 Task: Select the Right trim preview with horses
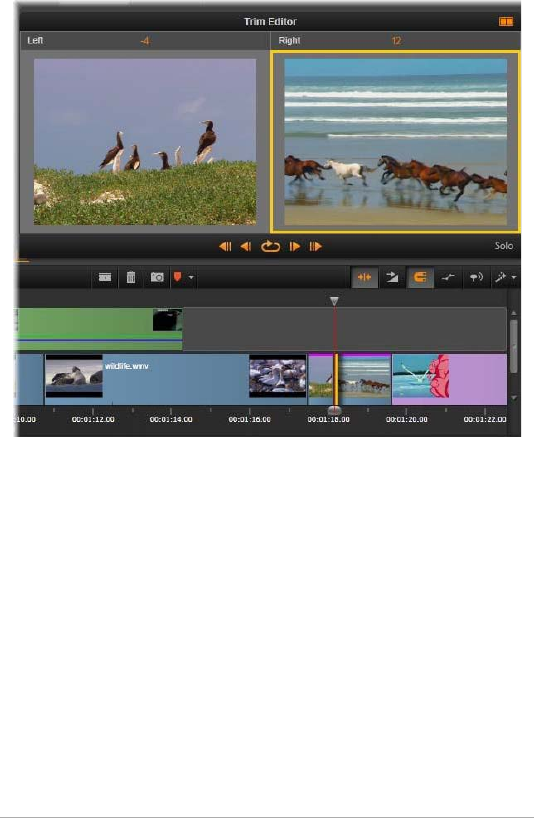point(395,141)
